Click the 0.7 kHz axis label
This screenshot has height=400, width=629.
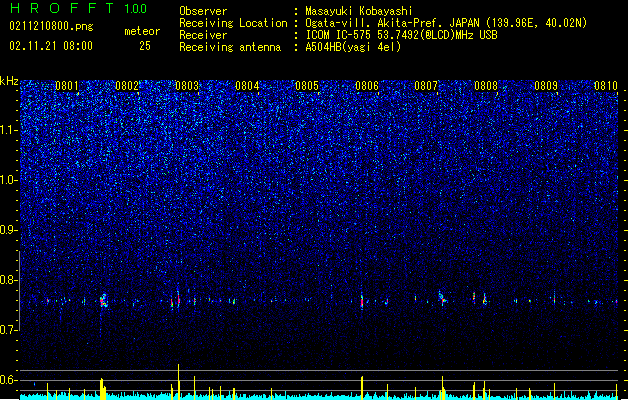[x=9, y=330]
